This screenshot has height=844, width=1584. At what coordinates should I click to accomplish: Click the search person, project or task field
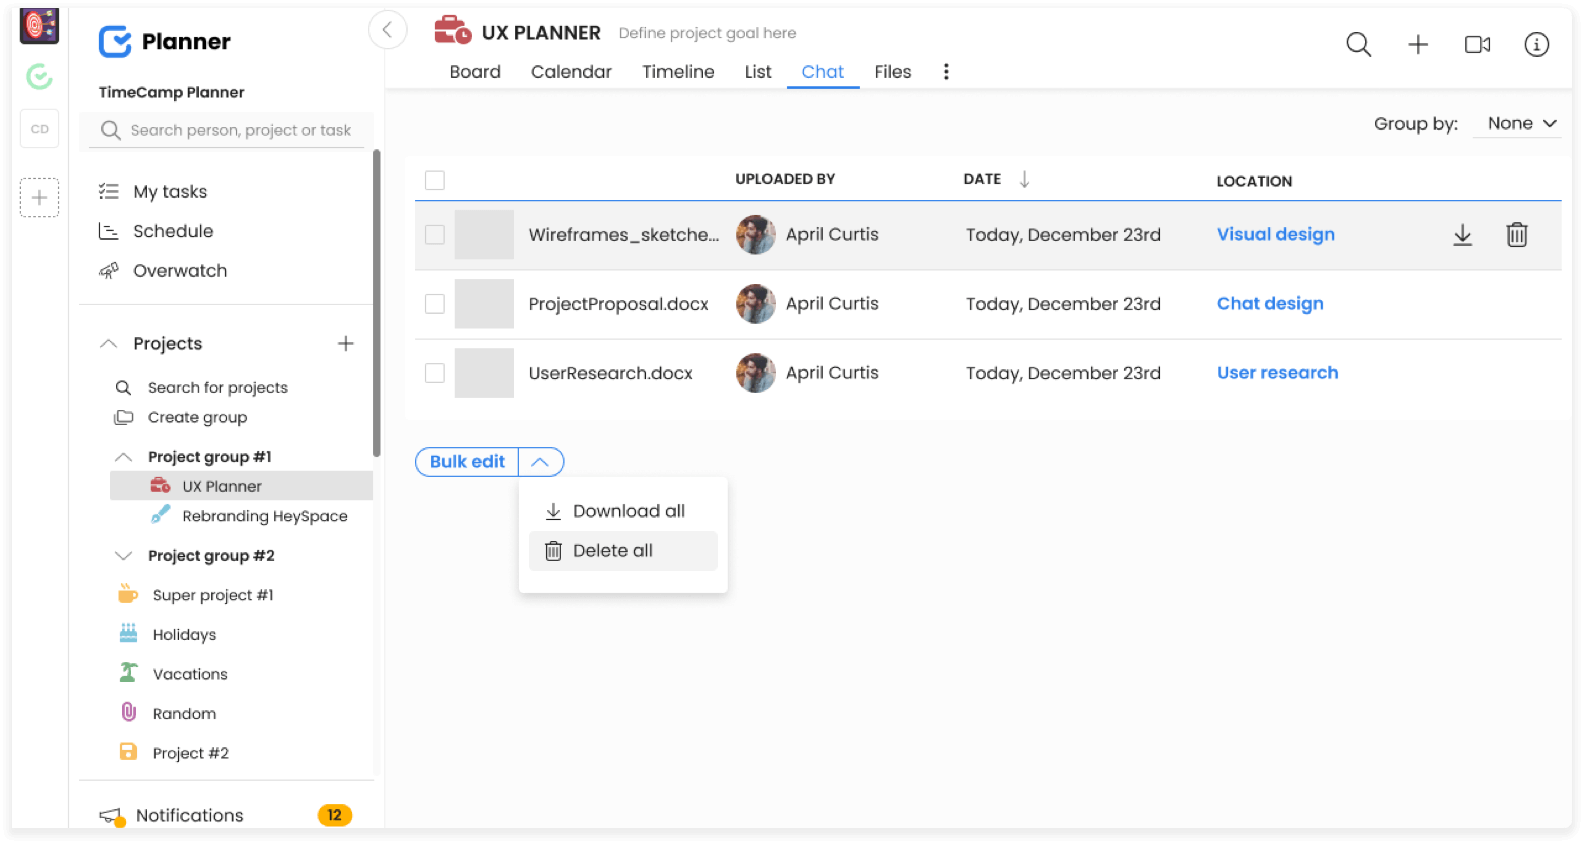(227, 130)
